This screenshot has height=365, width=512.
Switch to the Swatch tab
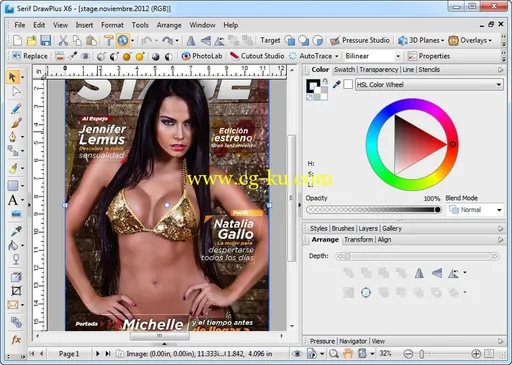click(x=344, y=69)
